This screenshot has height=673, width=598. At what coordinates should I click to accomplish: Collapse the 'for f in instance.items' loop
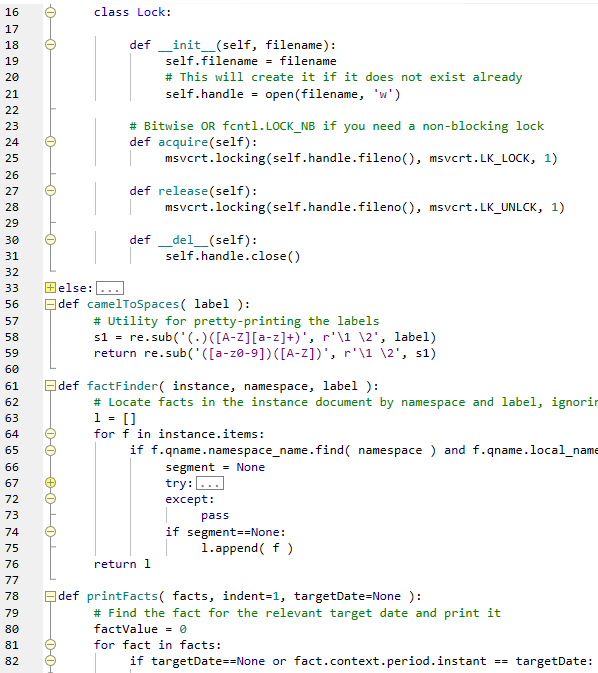coord(51,434)
